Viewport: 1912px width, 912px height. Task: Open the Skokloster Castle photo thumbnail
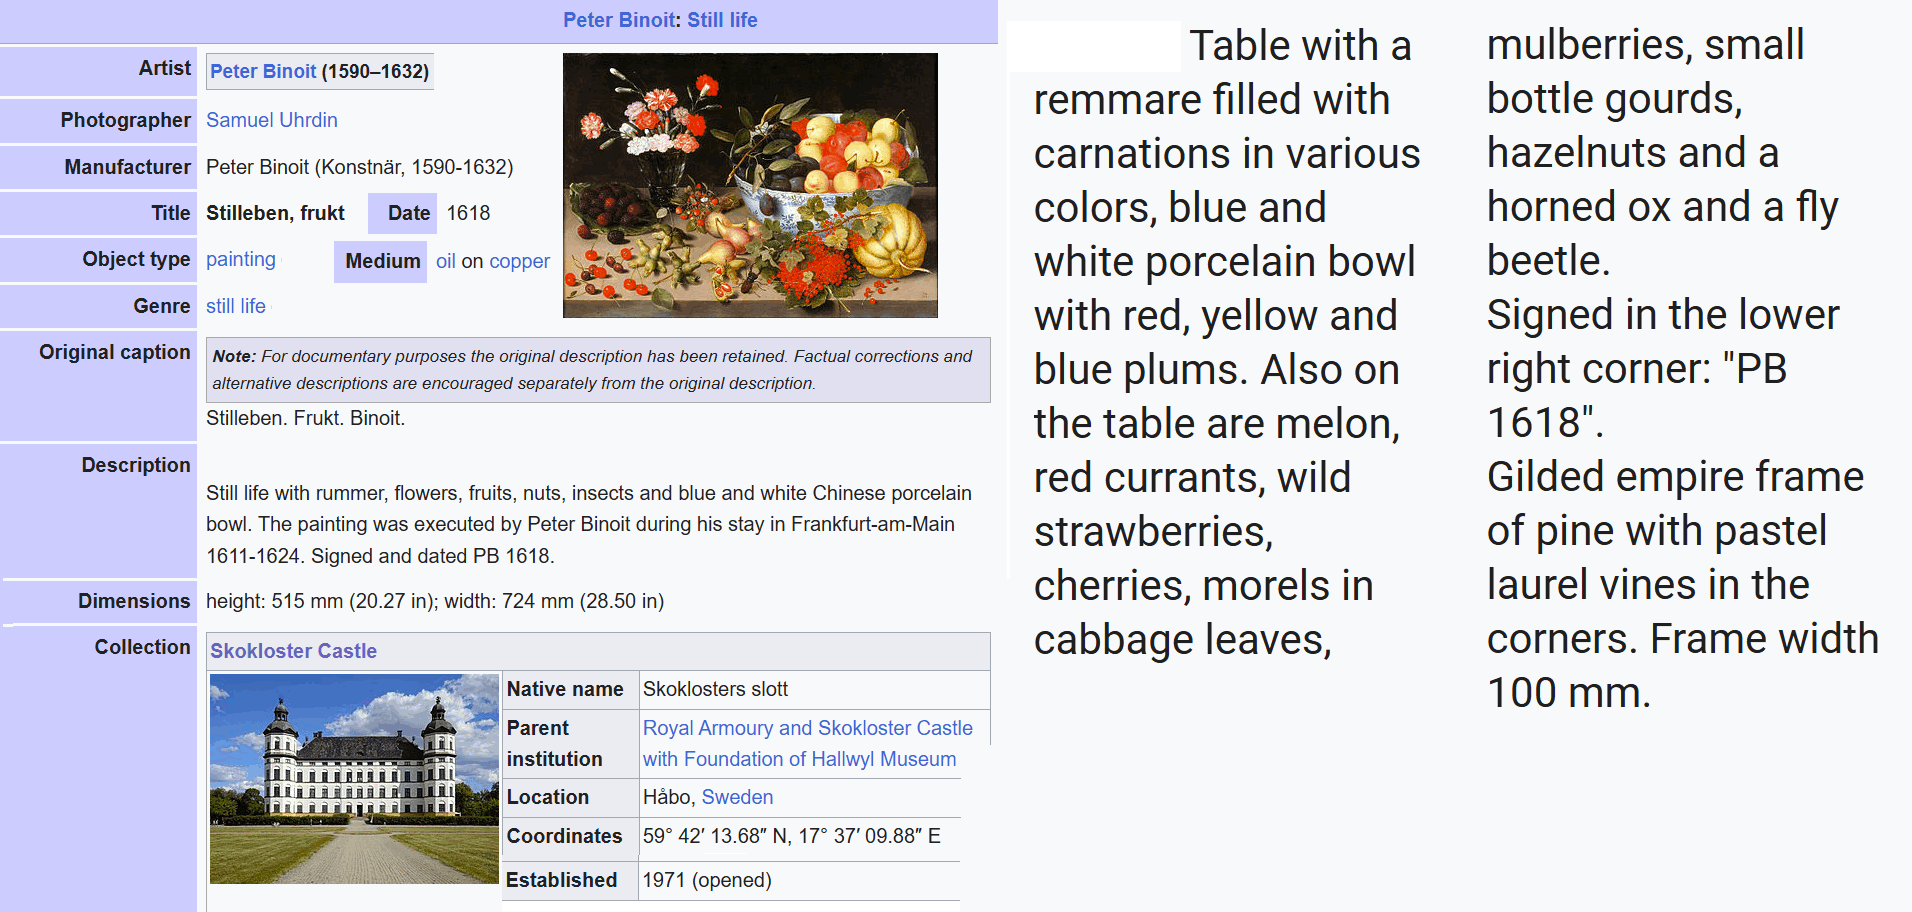(x=354, y=779)
